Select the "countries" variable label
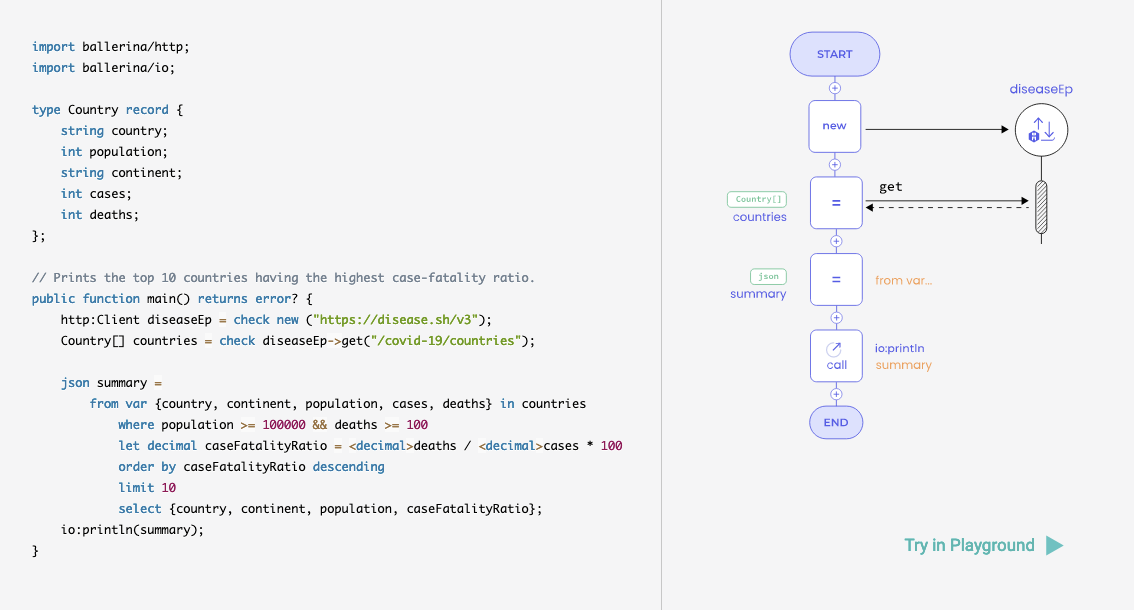Viewport: 1134px width, 610px height. click(758, 217)
